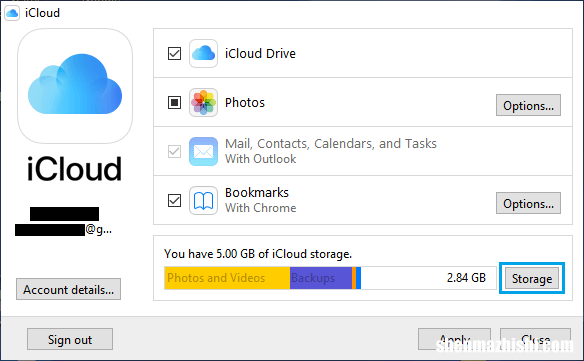Uncheck the iCloud Drive checkbox

(174, 54)
